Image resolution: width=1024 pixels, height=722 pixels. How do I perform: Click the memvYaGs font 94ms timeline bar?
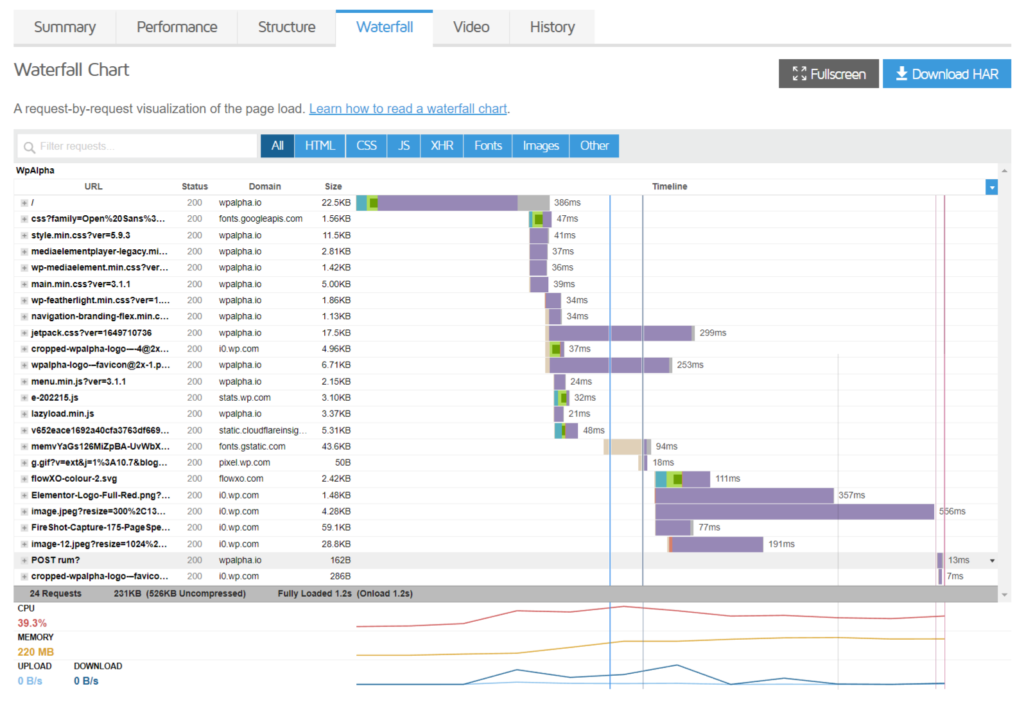tap(627, 447)
